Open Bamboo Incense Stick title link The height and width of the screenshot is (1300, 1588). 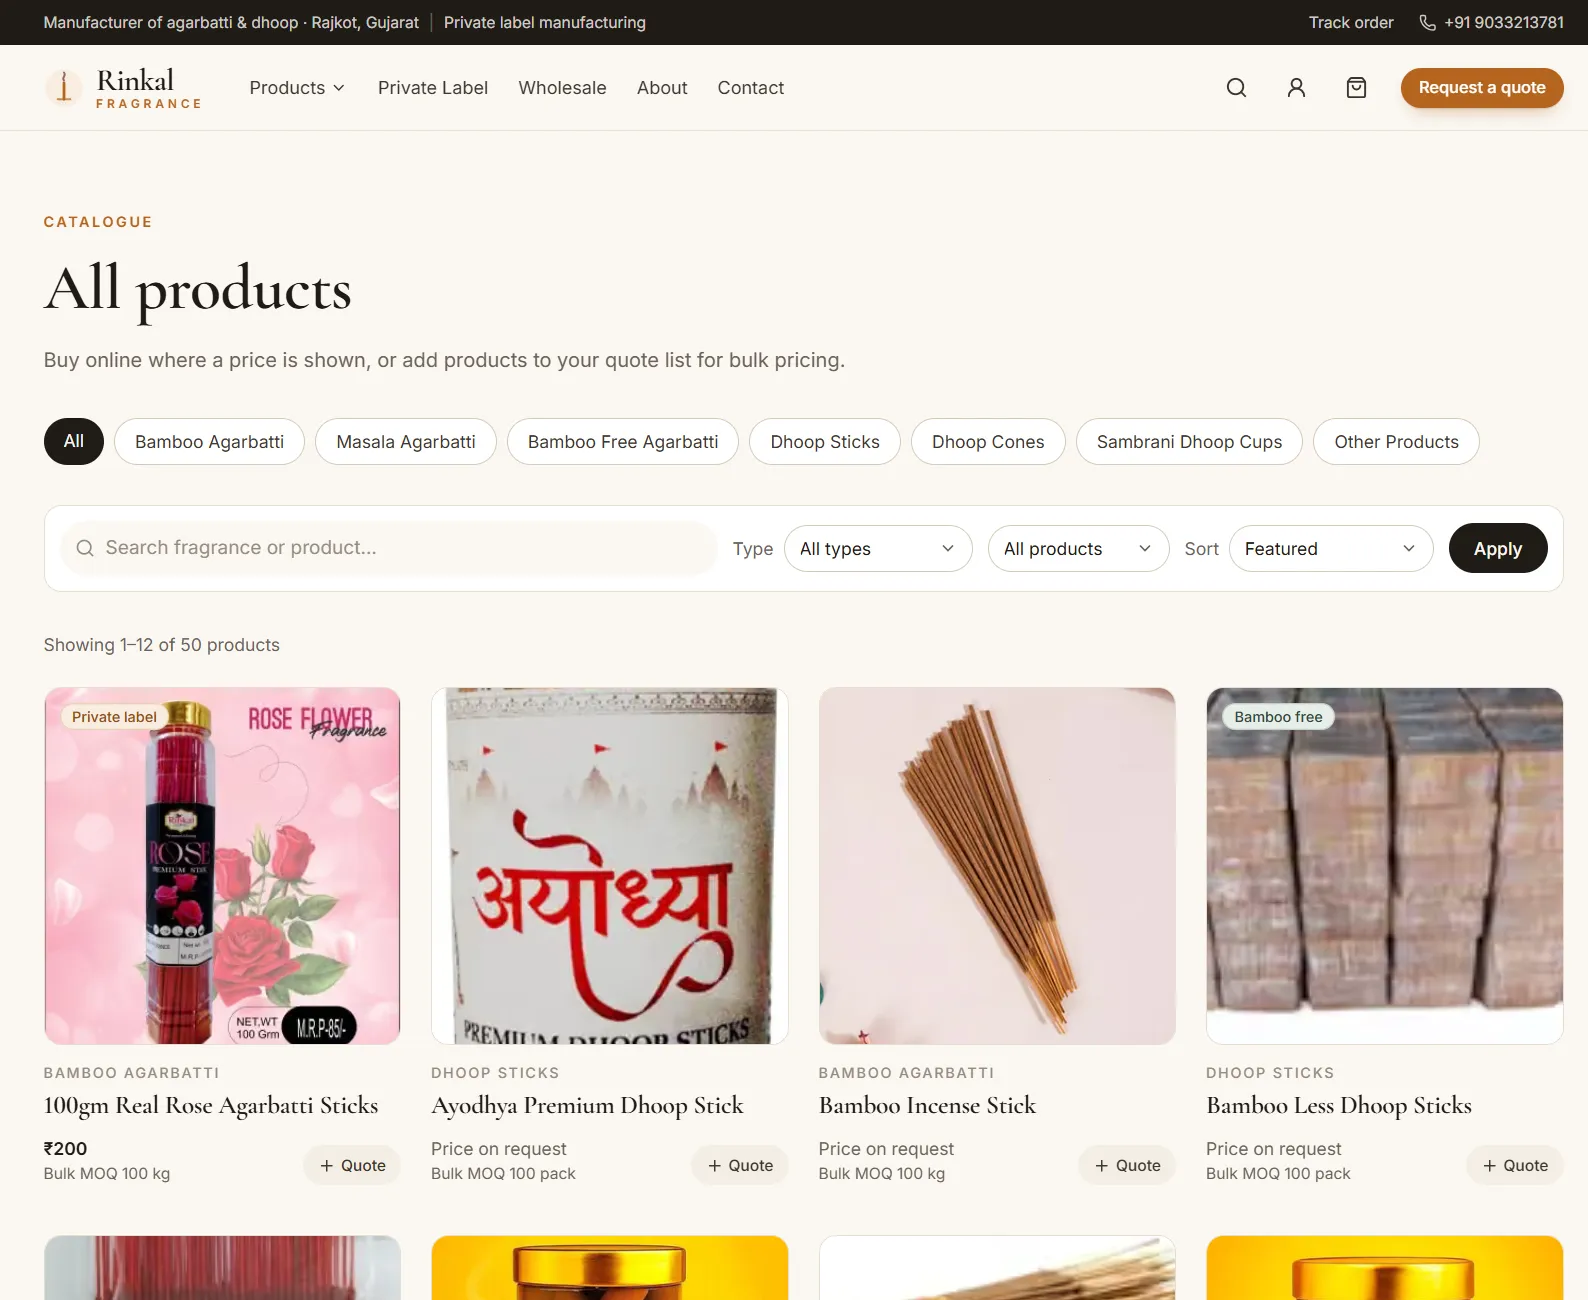(927, 1105)
